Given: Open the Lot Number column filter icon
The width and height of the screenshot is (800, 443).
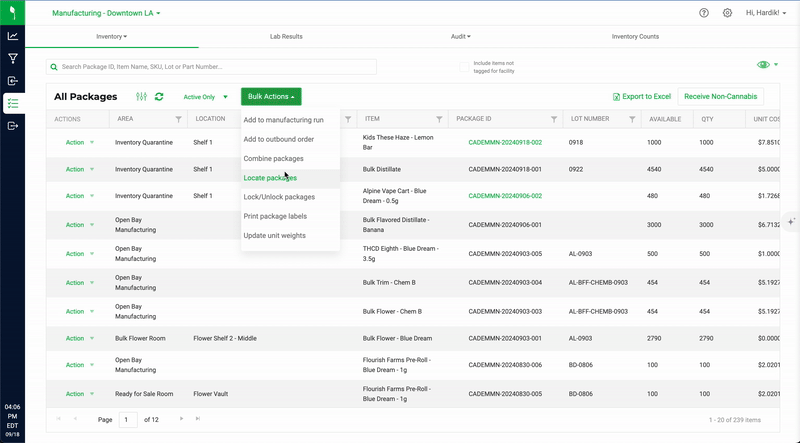Looking at the screenshot, I should (632, 119).
